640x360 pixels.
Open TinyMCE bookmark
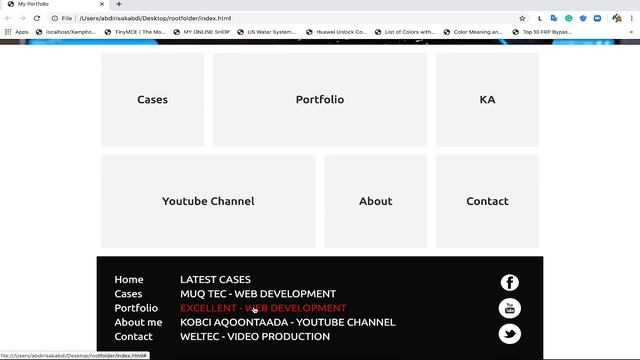(135, 32)
